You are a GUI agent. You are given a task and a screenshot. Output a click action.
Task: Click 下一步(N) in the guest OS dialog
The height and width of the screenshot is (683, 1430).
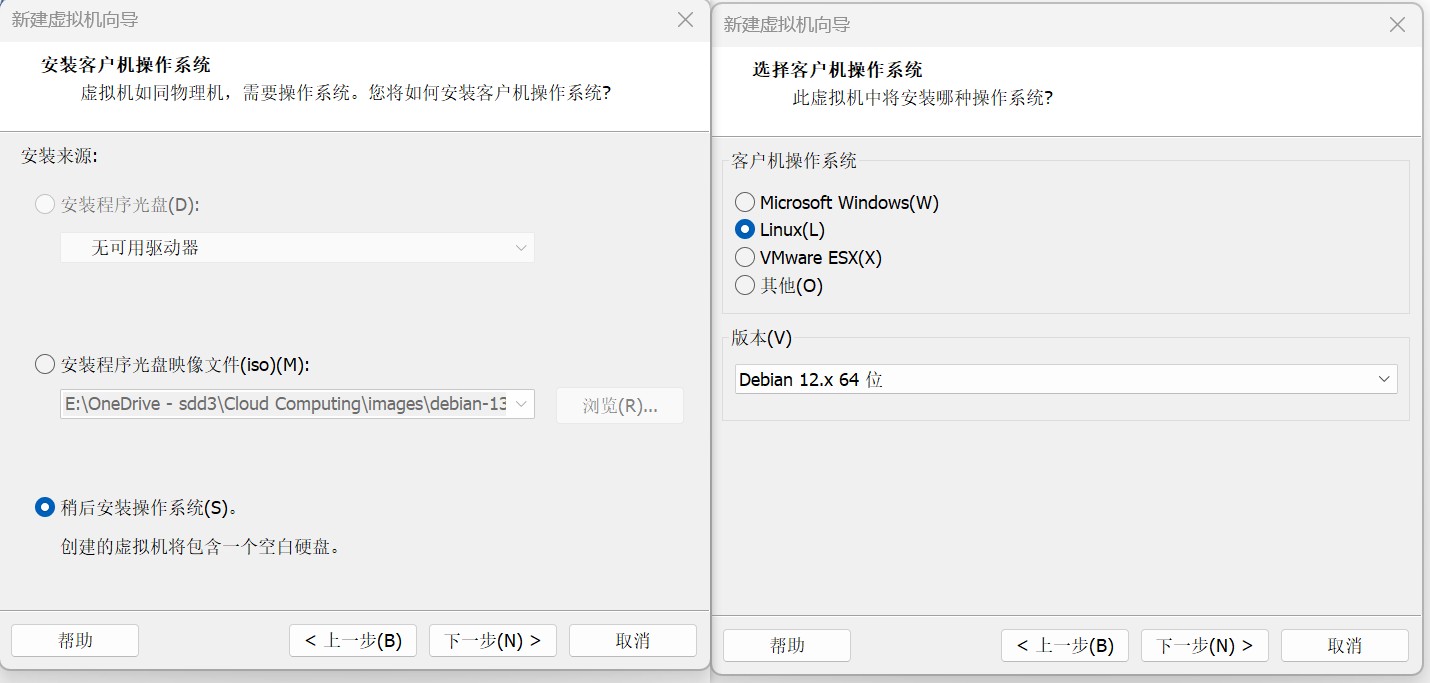click(x=1204, y=645)
